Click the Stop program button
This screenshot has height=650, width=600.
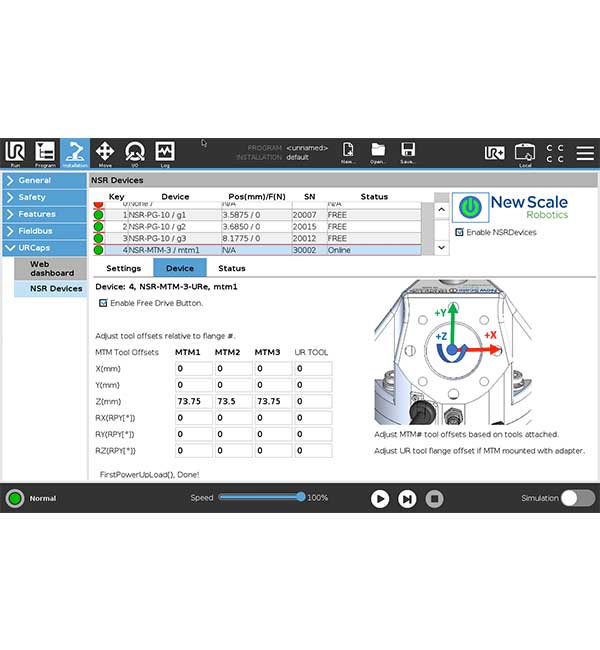(x=435, y=499)
